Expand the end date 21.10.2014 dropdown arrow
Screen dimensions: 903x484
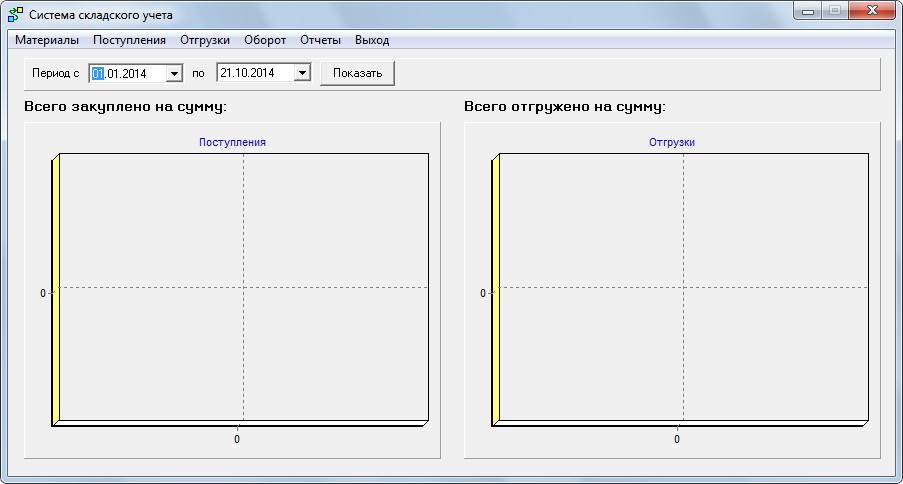coord(302,73)
